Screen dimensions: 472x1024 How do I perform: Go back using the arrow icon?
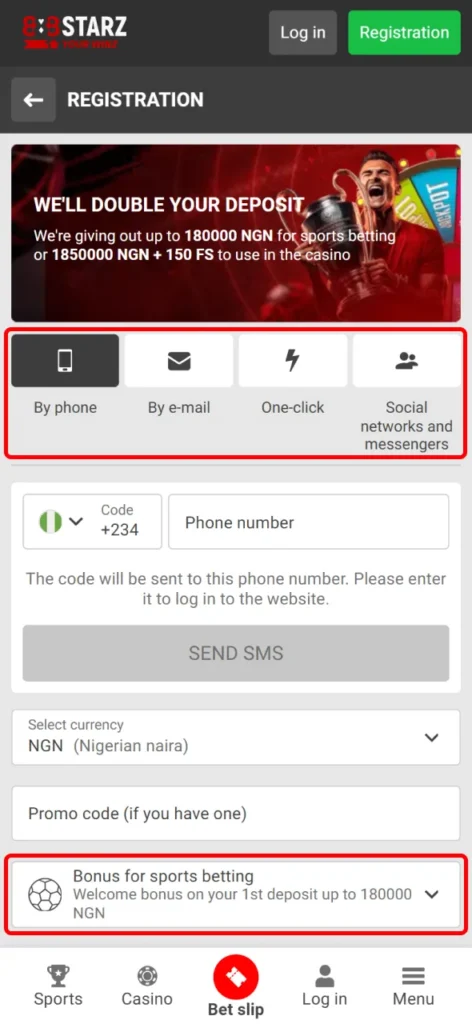pos(33,99)
